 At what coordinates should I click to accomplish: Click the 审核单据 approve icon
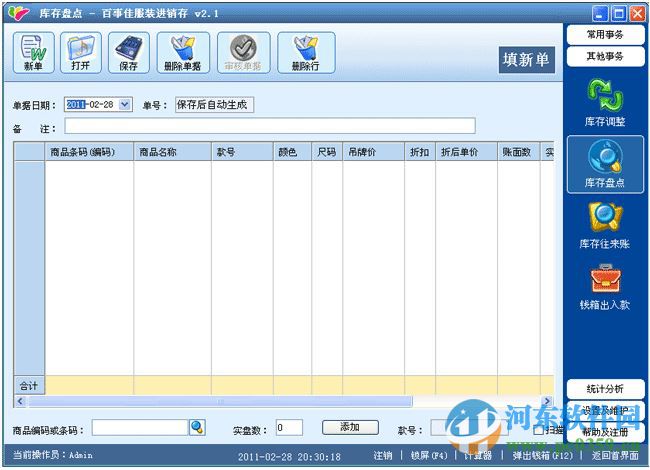(243, 53)
